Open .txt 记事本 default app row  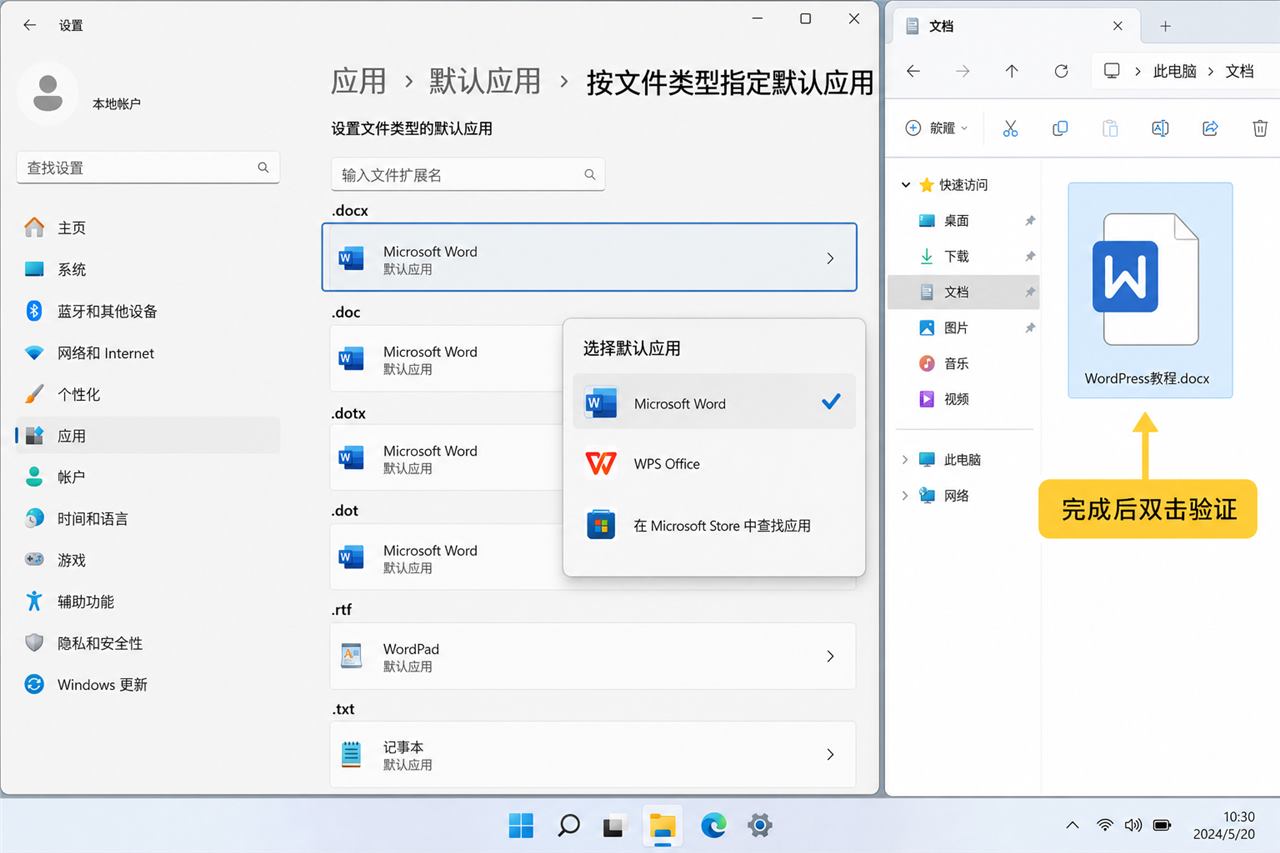pyautogui.click(x=592, y=755)
